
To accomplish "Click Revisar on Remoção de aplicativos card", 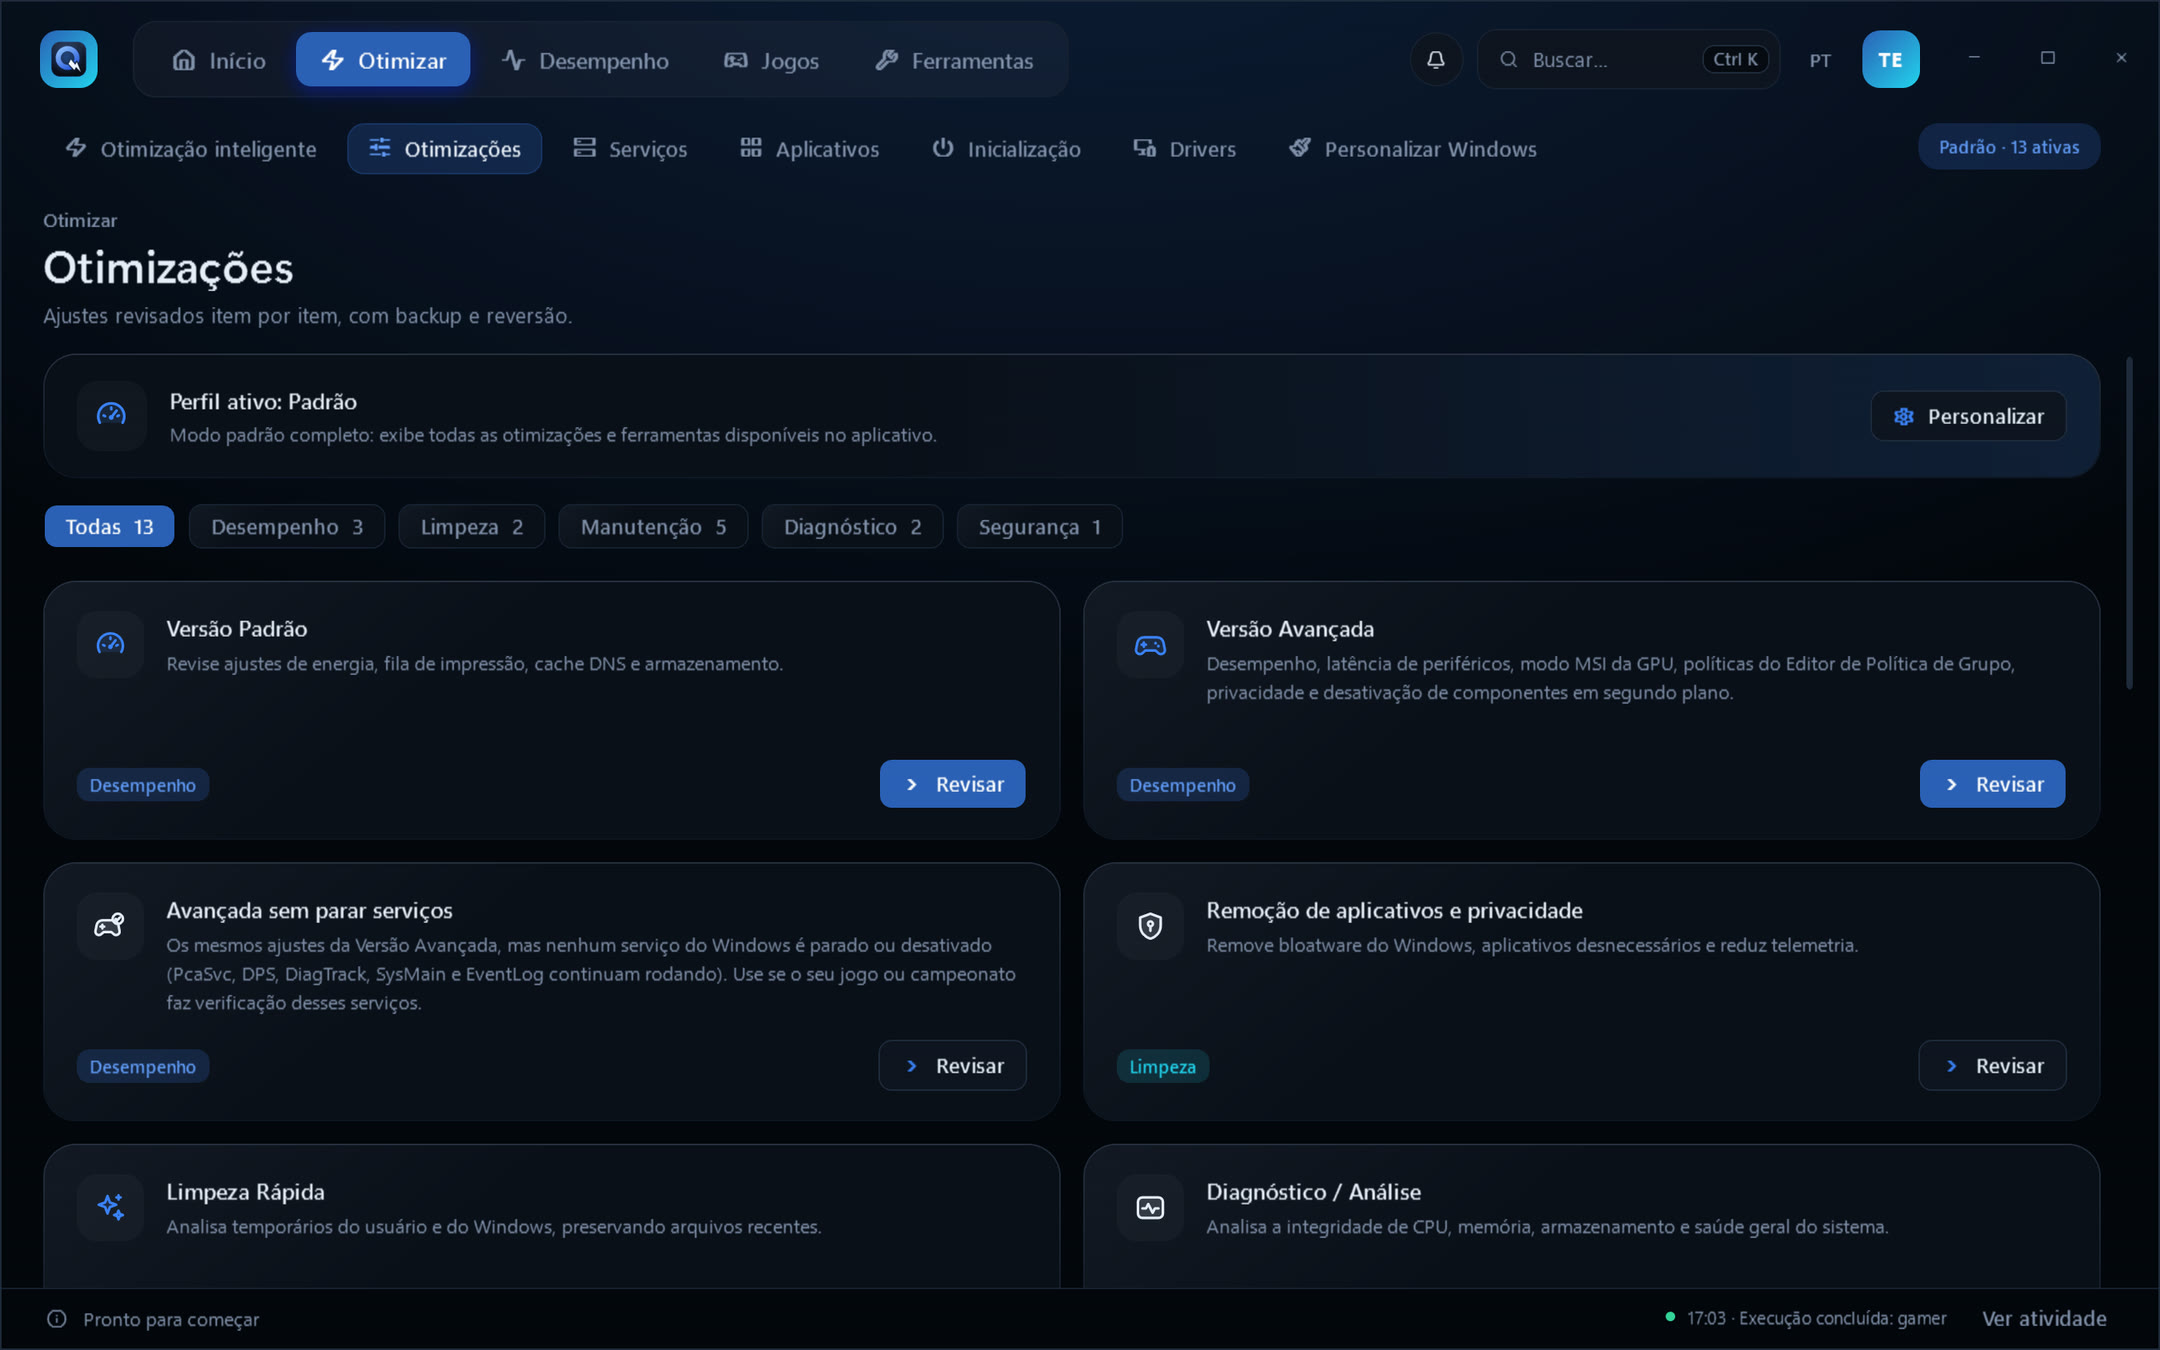I will [x=1992, y=1066].
